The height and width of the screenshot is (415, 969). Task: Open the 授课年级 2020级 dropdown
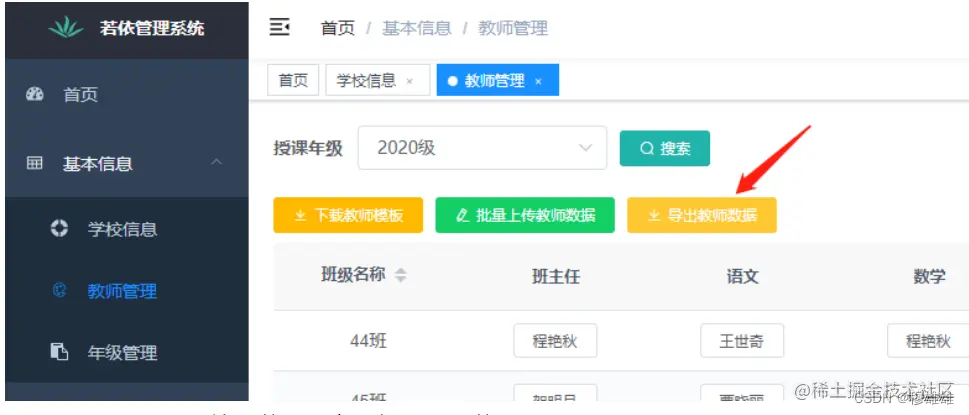tap(482, 148)
